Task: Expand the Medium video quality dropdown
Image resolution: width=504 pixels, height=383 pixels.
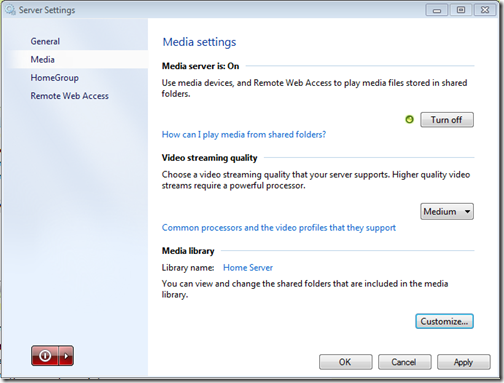Action: click(447, 211)
